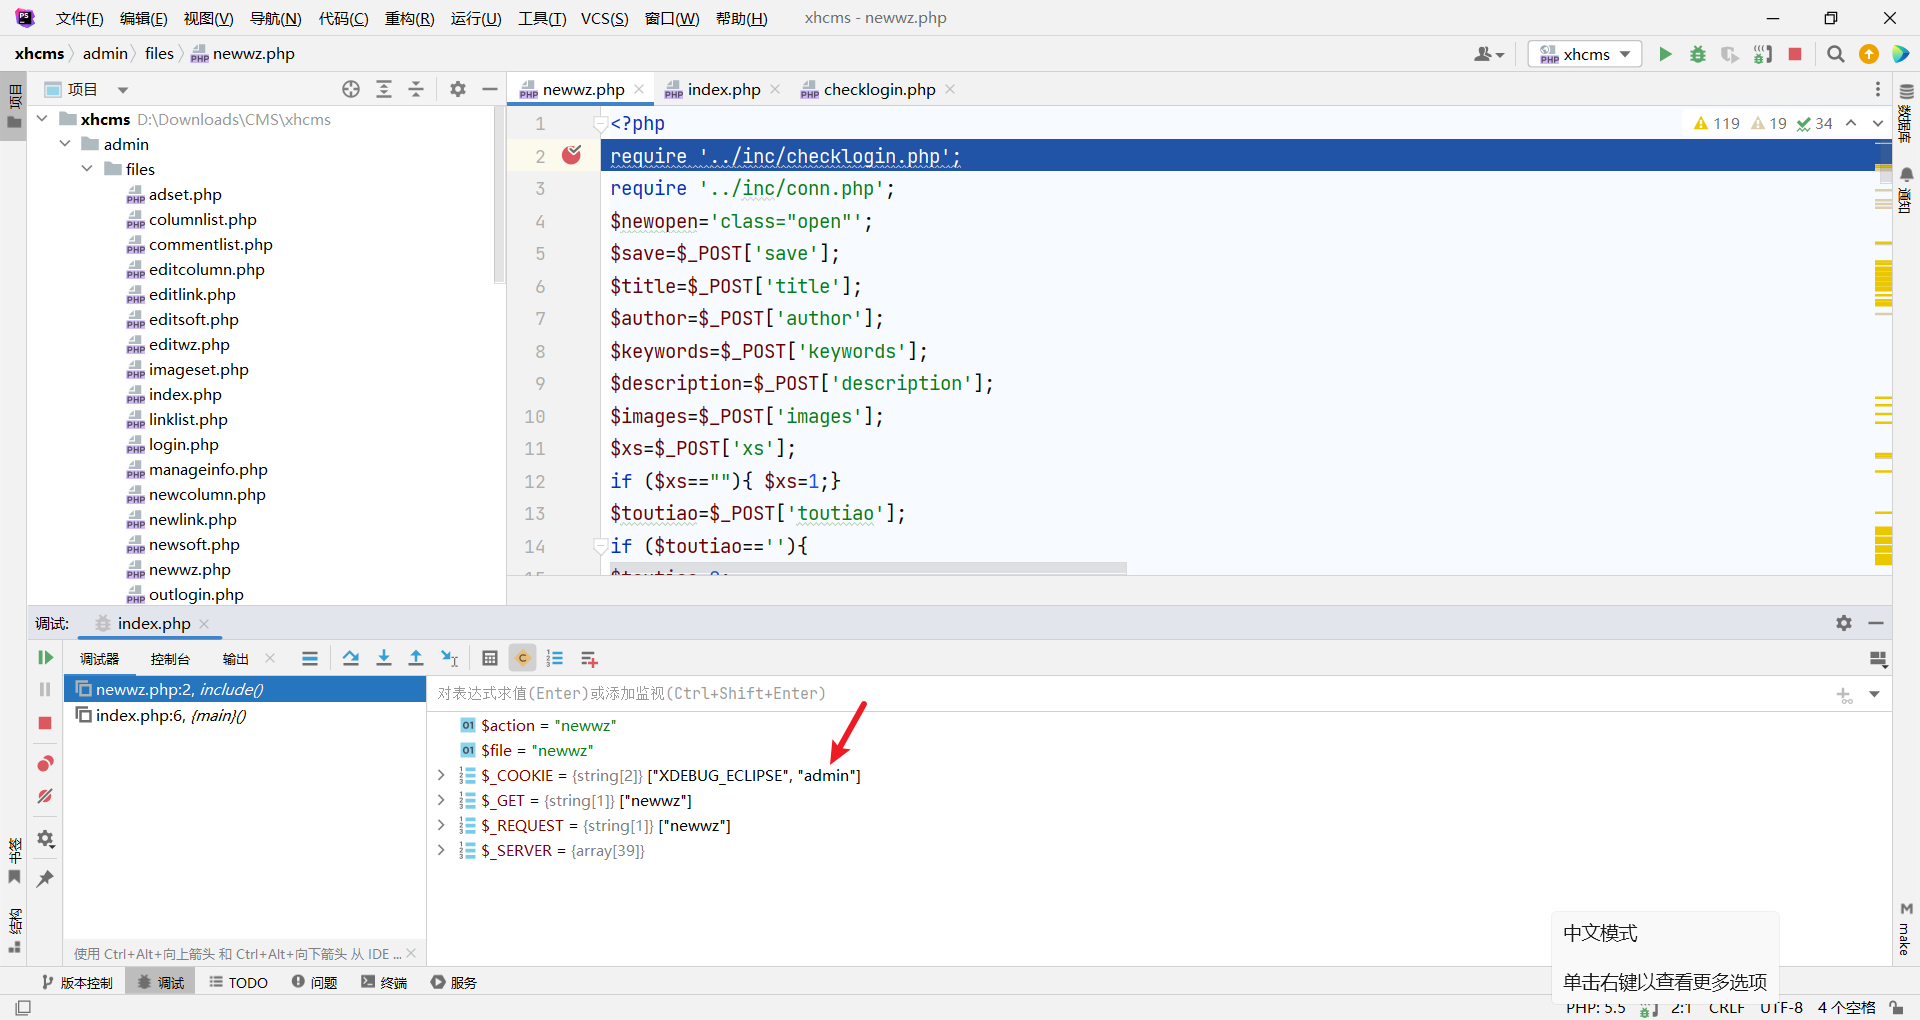Step over in the debugger toolbar
1920x1020 pixels.
[x=351, y=658]
